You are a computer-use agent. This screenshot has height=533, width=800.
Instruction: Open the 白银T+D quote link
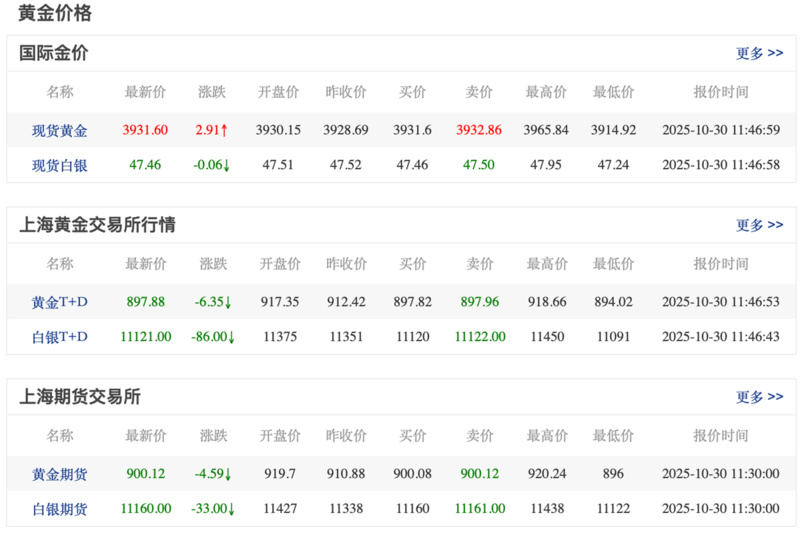coord(60,337)
